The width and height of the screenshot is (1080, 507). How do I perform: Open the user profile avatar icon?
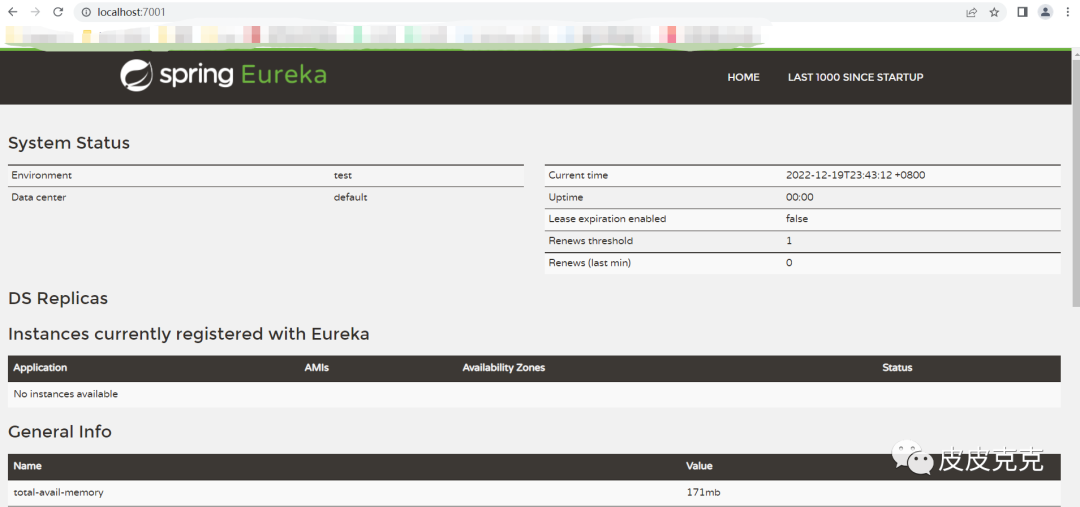pyautogui.click(x=1046, y=12)
